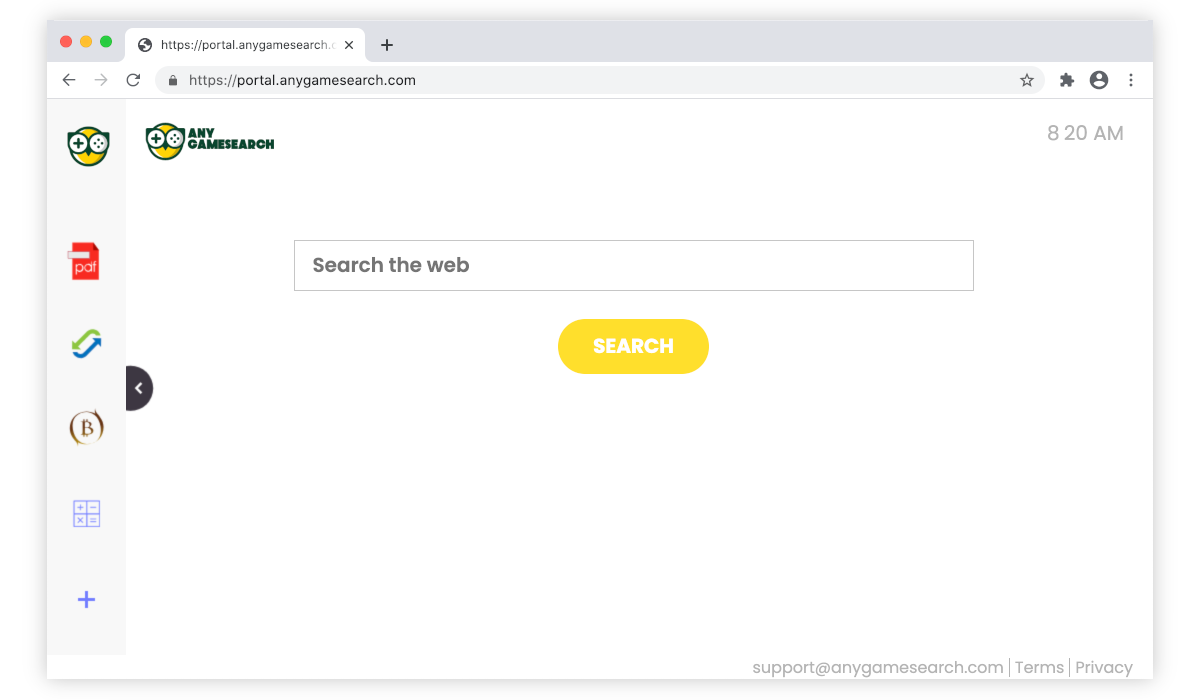Click the SEARCH button
1200x700 pixels.
pos(633,346)
